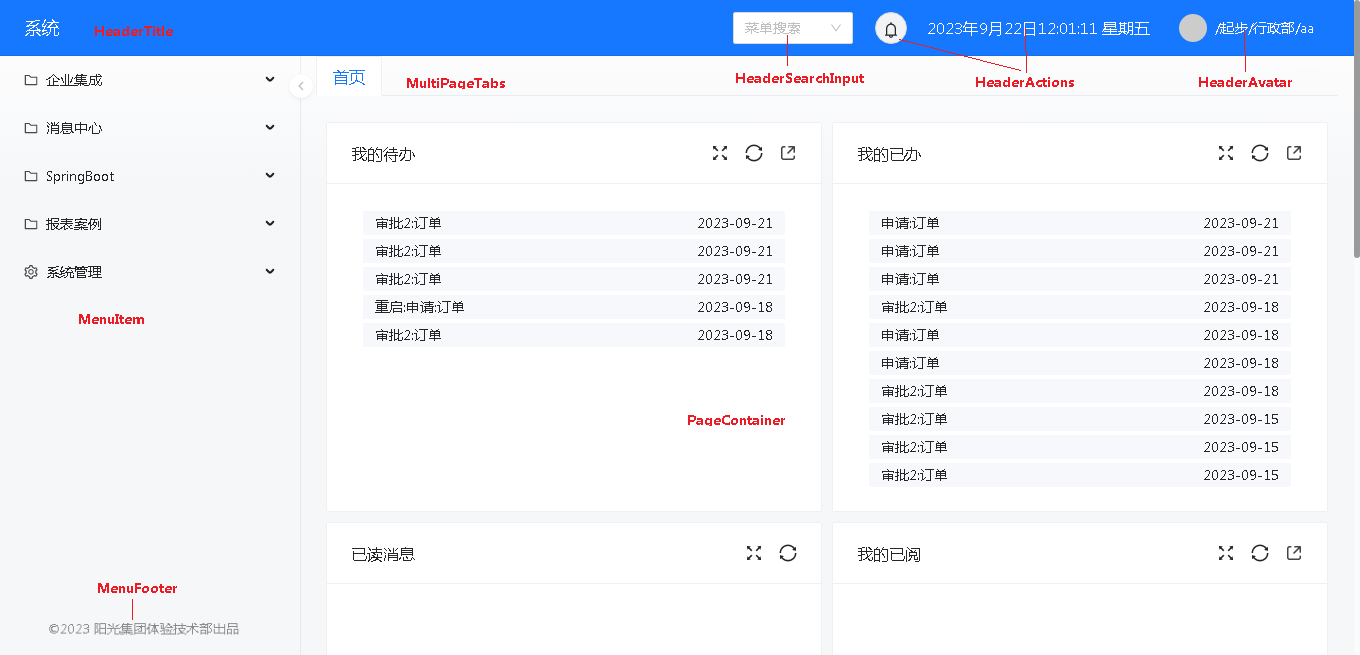
Task: Expand fullscreen on 已读消息 panel
Action: 754,553
